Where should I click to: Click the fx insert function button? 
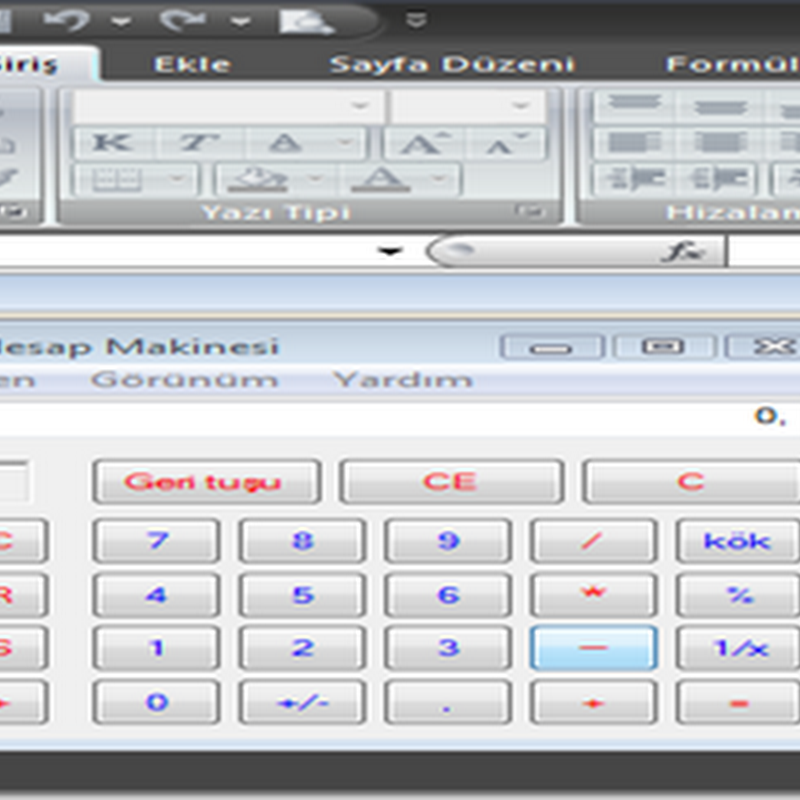click(684, 252)
